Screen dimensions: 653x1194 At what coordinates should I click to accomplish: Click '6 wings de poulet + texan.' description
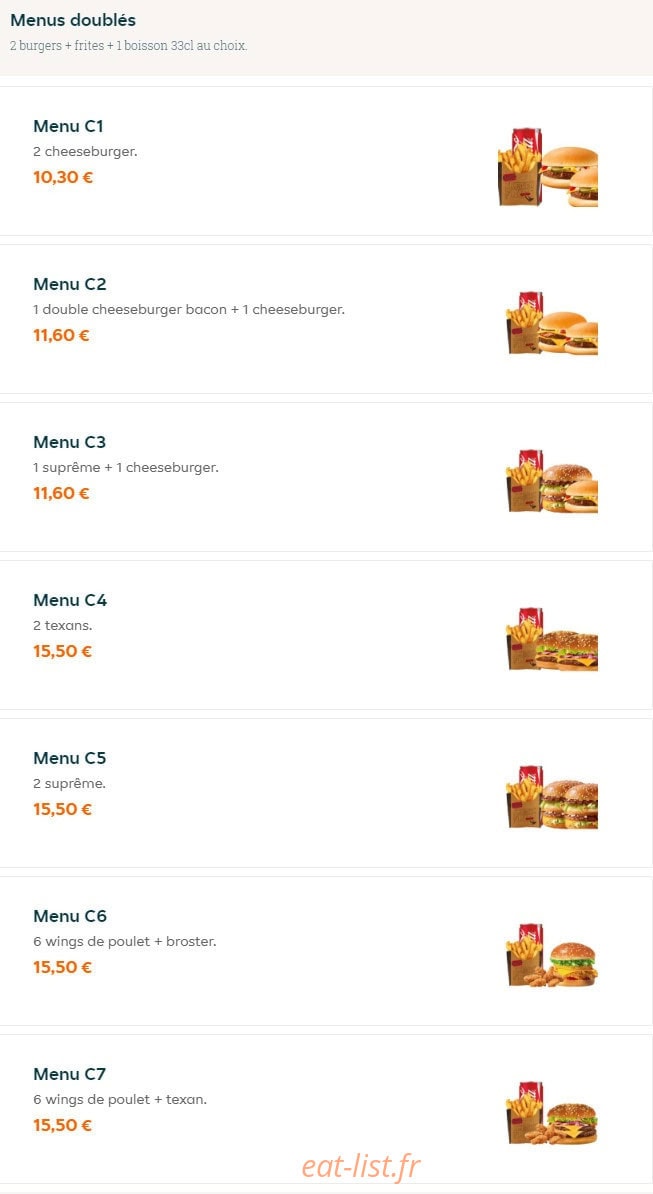coord(120,1100)
